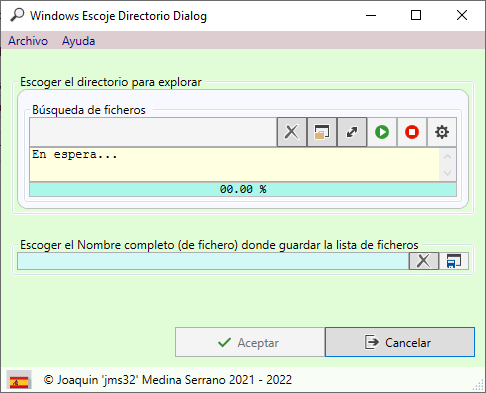Grab the window resize grip corner

pos(479,385)
